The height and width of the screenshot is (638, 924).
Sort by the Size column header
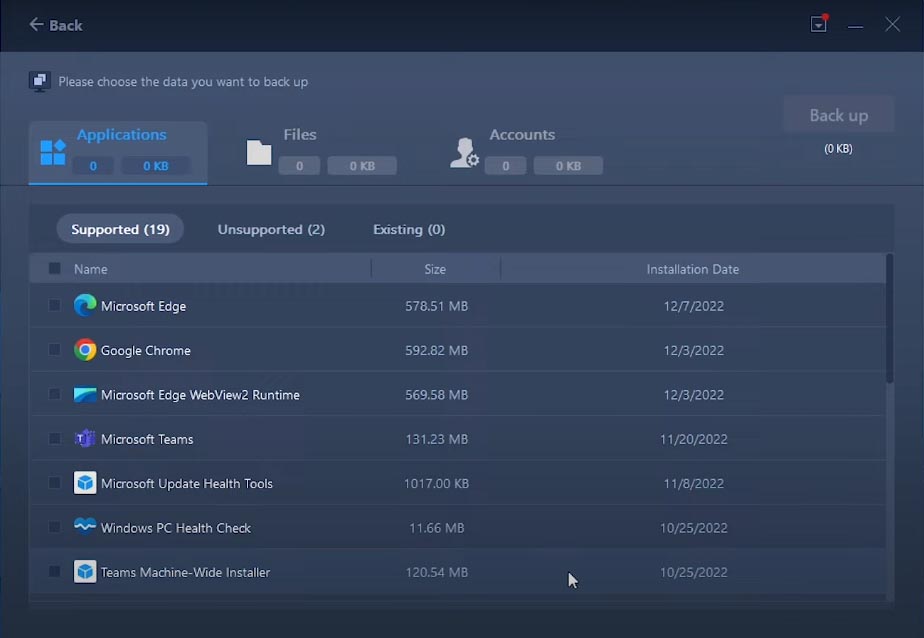(x=435, y=269)
